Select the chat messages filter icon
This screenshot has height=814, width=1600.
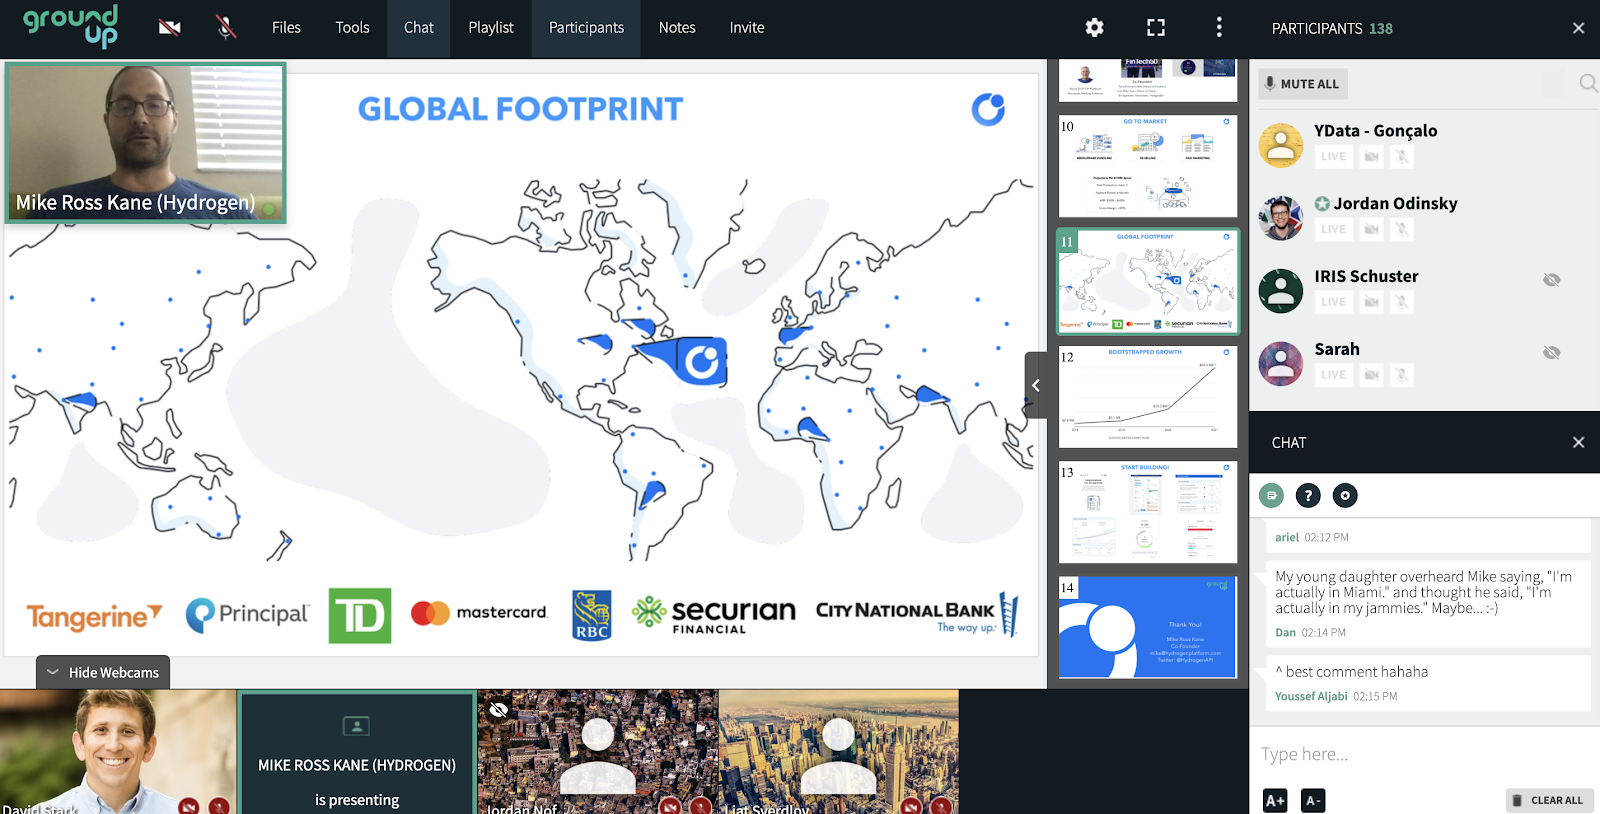[x=1271, y=495]
